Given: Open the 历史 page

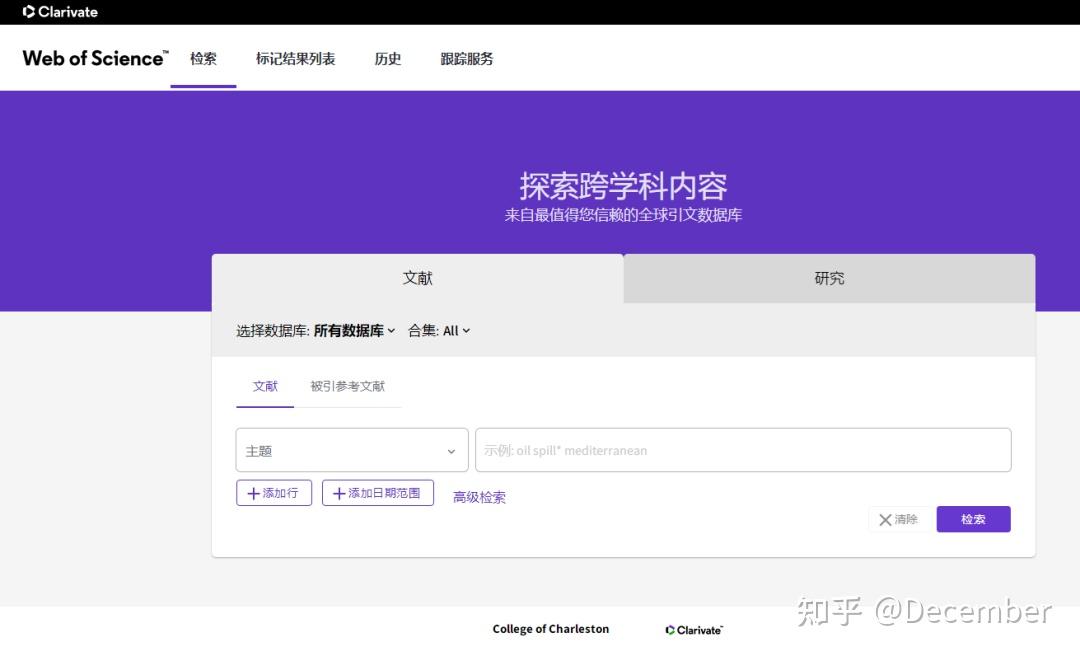Looking at the screenshot, I should click(x=387, y=58).
